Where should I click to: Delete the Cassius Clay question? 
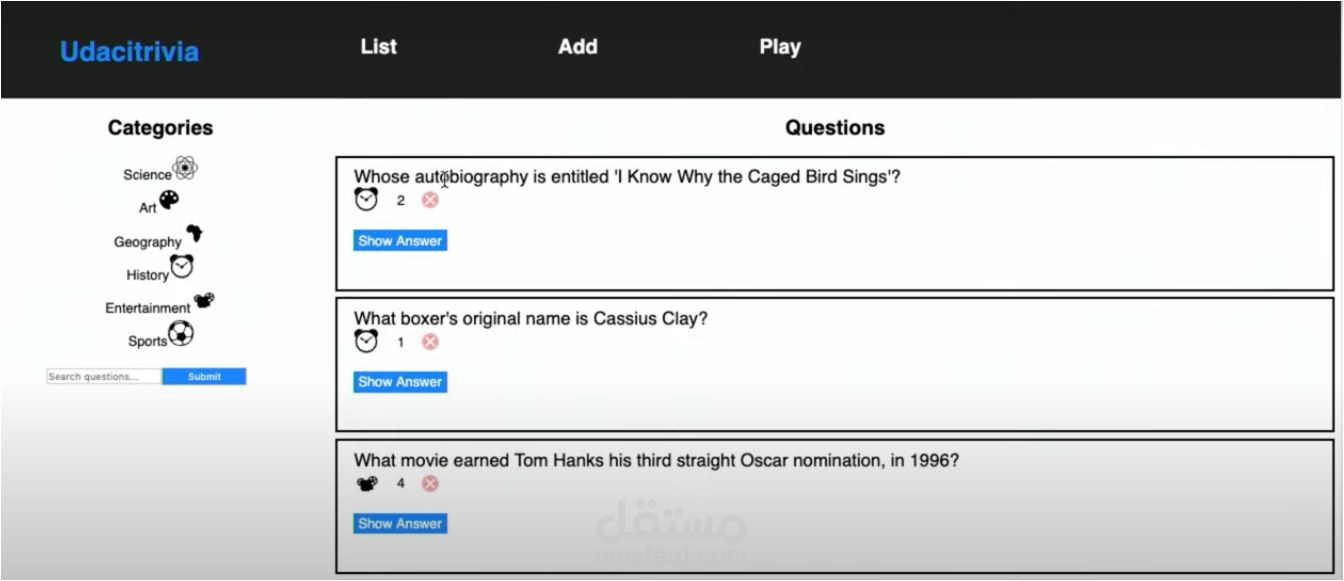(x=429, y=341)
